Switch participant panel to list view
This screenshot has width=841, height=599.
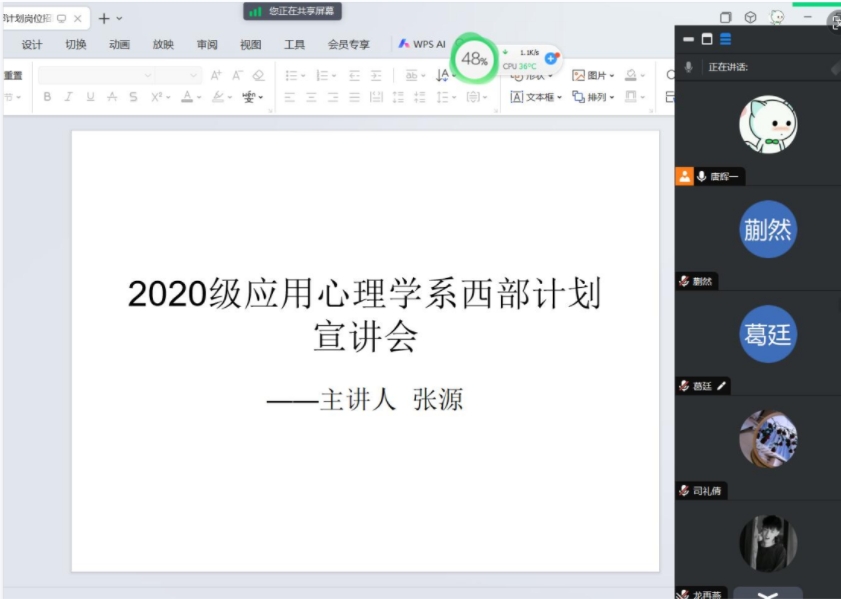tap(725, 39)
